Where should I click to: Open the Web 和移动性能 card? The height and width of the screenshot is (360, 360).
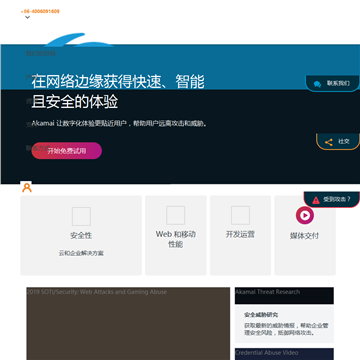pyautogui.click(x=176, y=235)
